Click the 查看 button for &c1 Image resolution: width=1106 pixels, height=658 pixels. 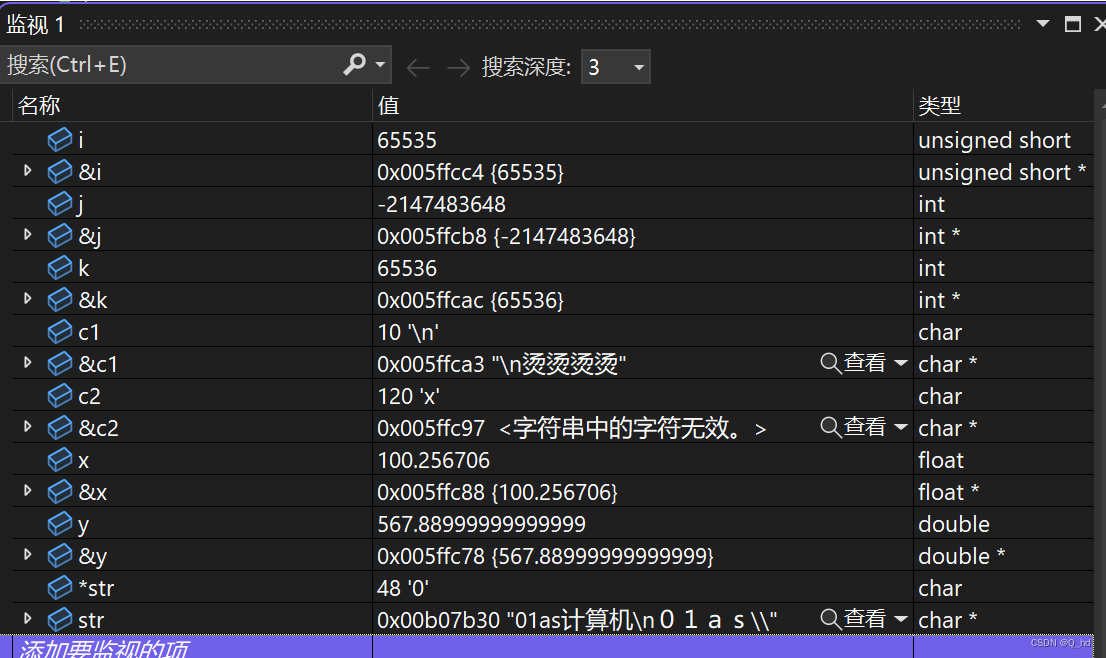click(858, 363)
